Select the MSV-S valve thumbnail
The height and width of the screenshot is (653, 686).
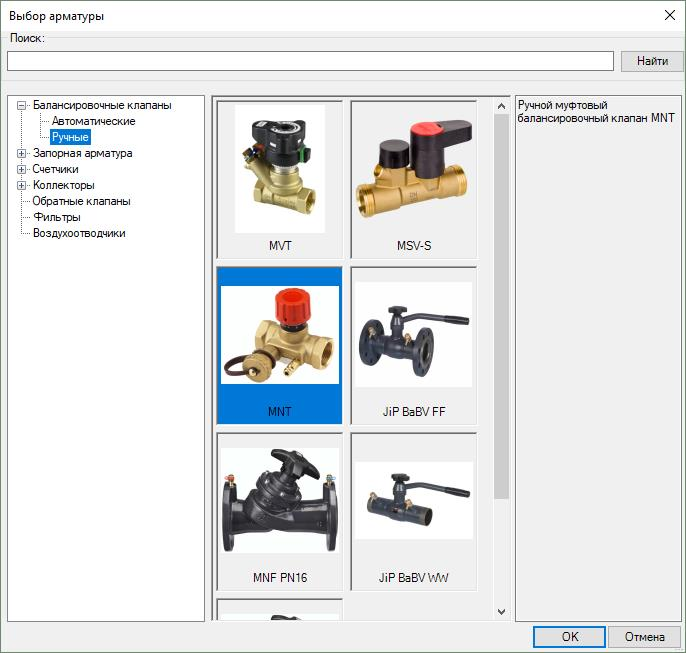tap(414, 180)
